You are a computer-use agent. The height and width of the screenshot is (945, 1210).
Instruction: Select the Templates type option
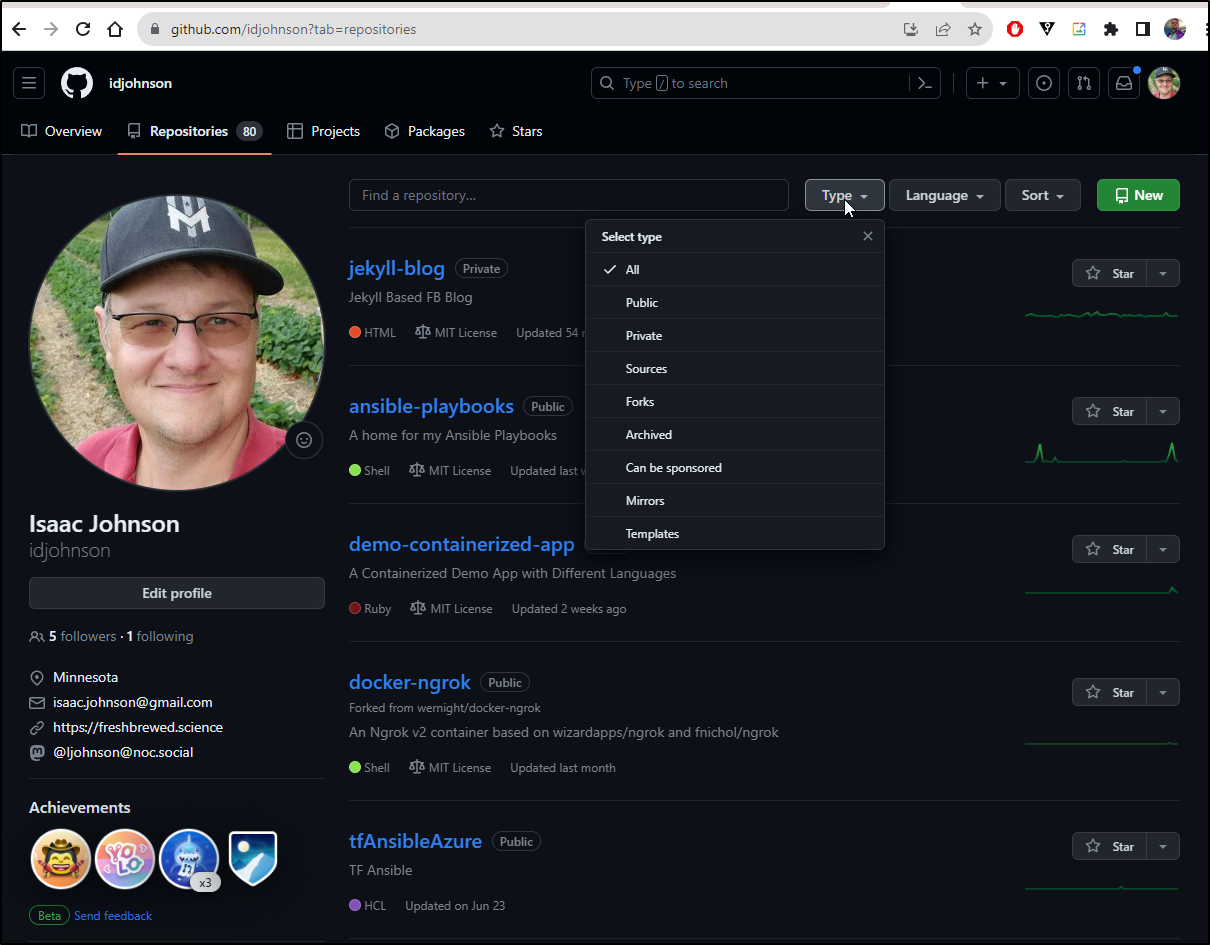tap(735, 534)
